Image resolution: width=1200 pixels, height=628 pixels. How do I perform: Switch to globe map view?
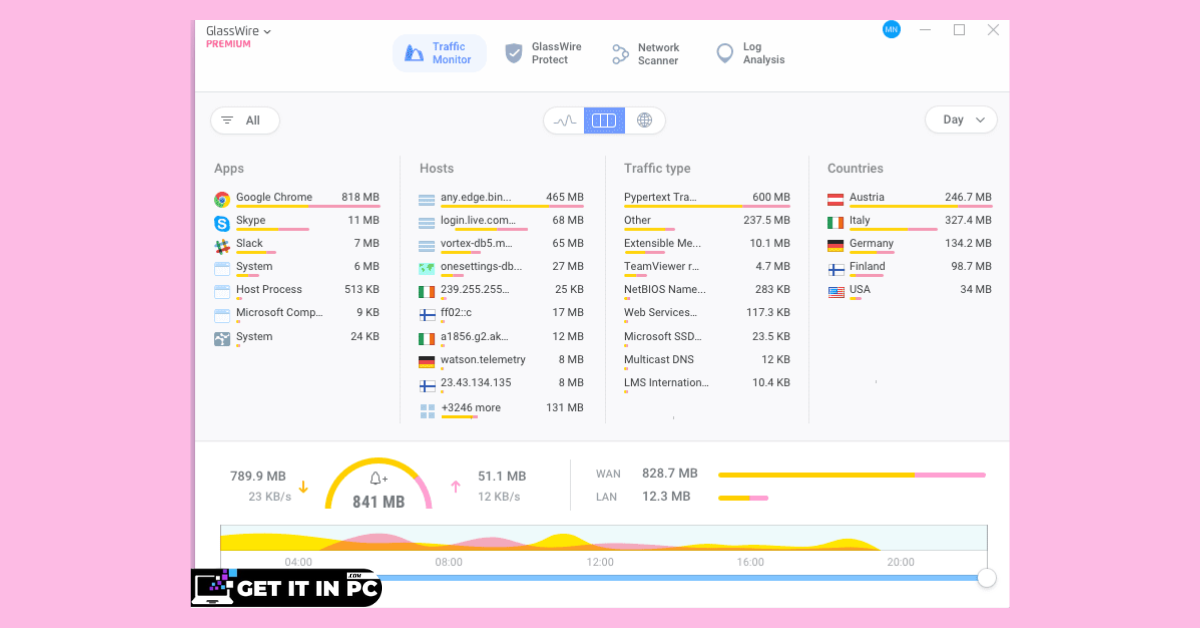(x=644, y=120)
